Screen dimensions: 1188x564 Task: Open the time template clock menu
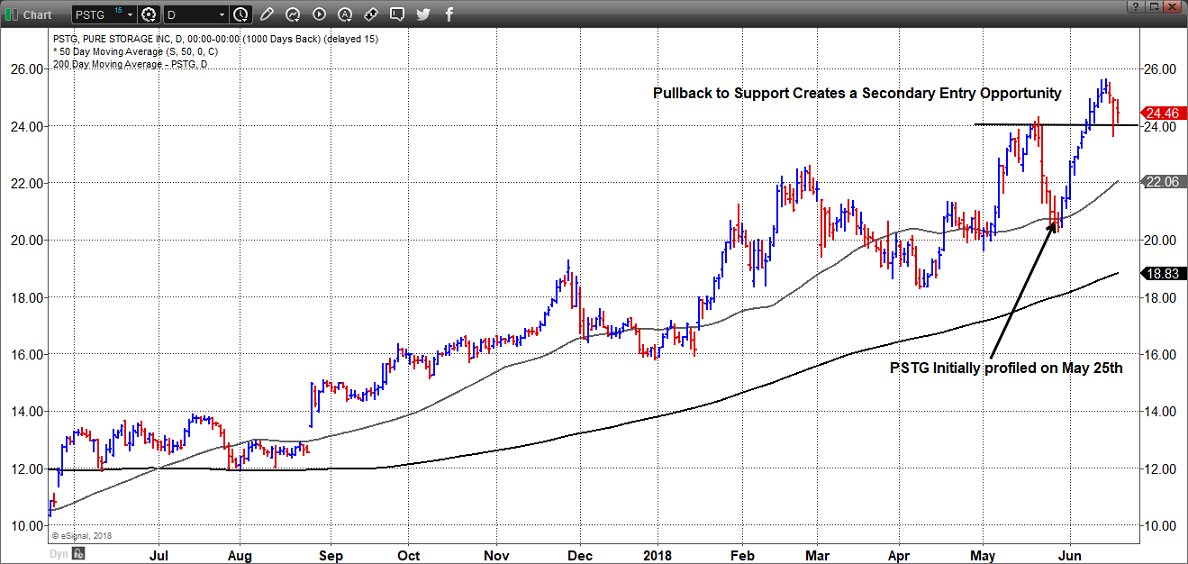tap(241, 14)
